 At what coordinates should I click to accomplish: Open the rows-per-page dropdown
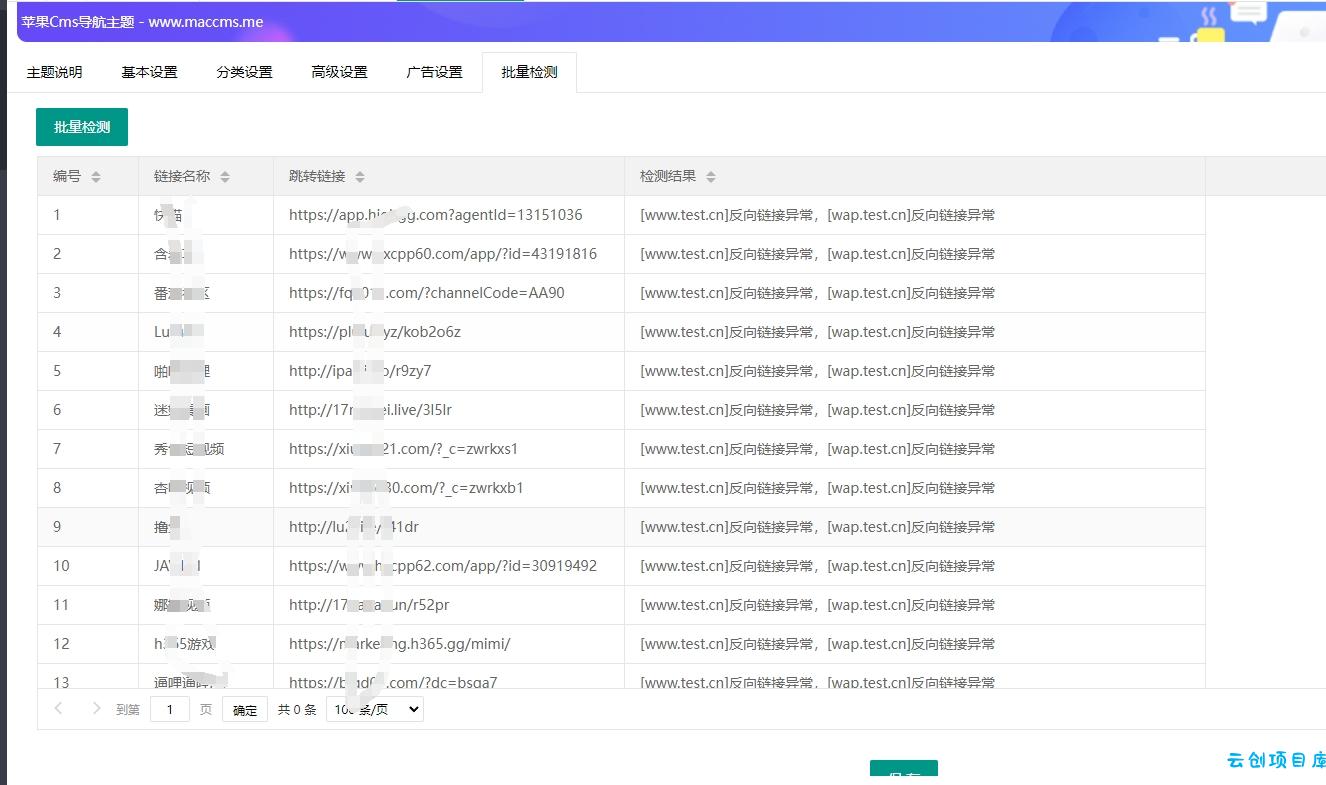375,710
